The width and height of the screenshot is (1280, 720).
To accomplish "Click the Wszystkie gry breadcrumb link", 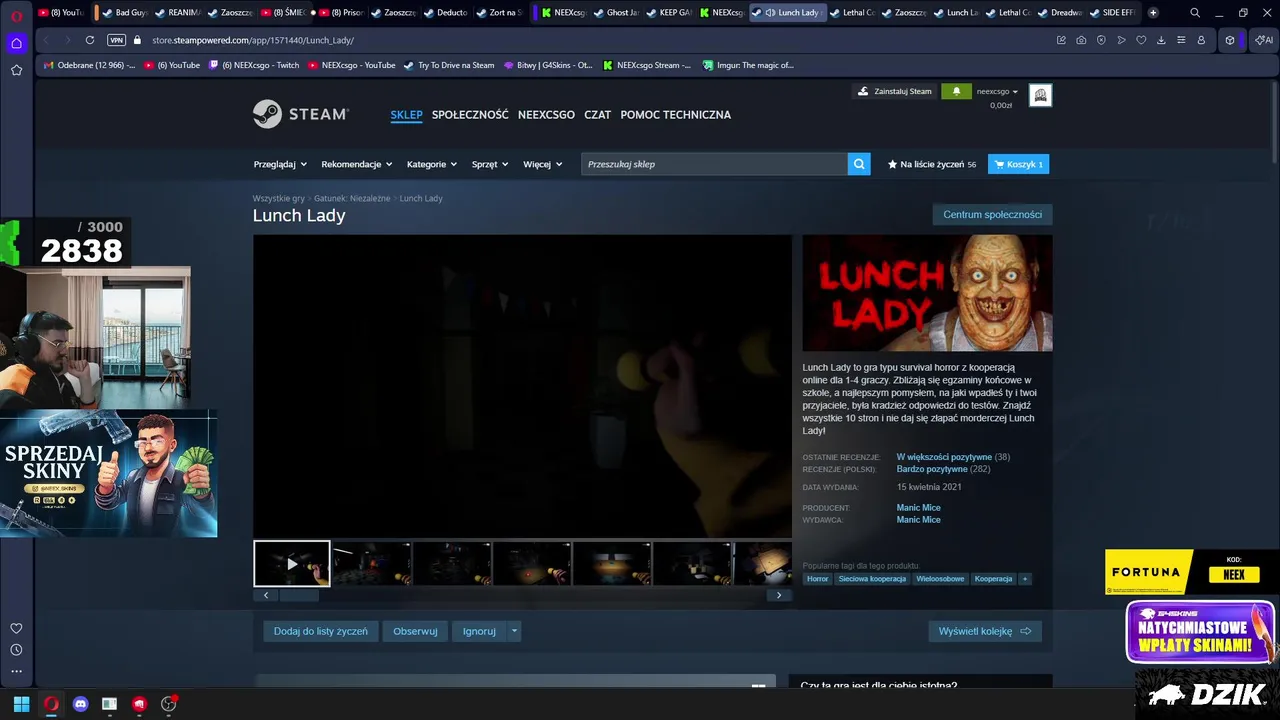I will click(x=278, y=198).
